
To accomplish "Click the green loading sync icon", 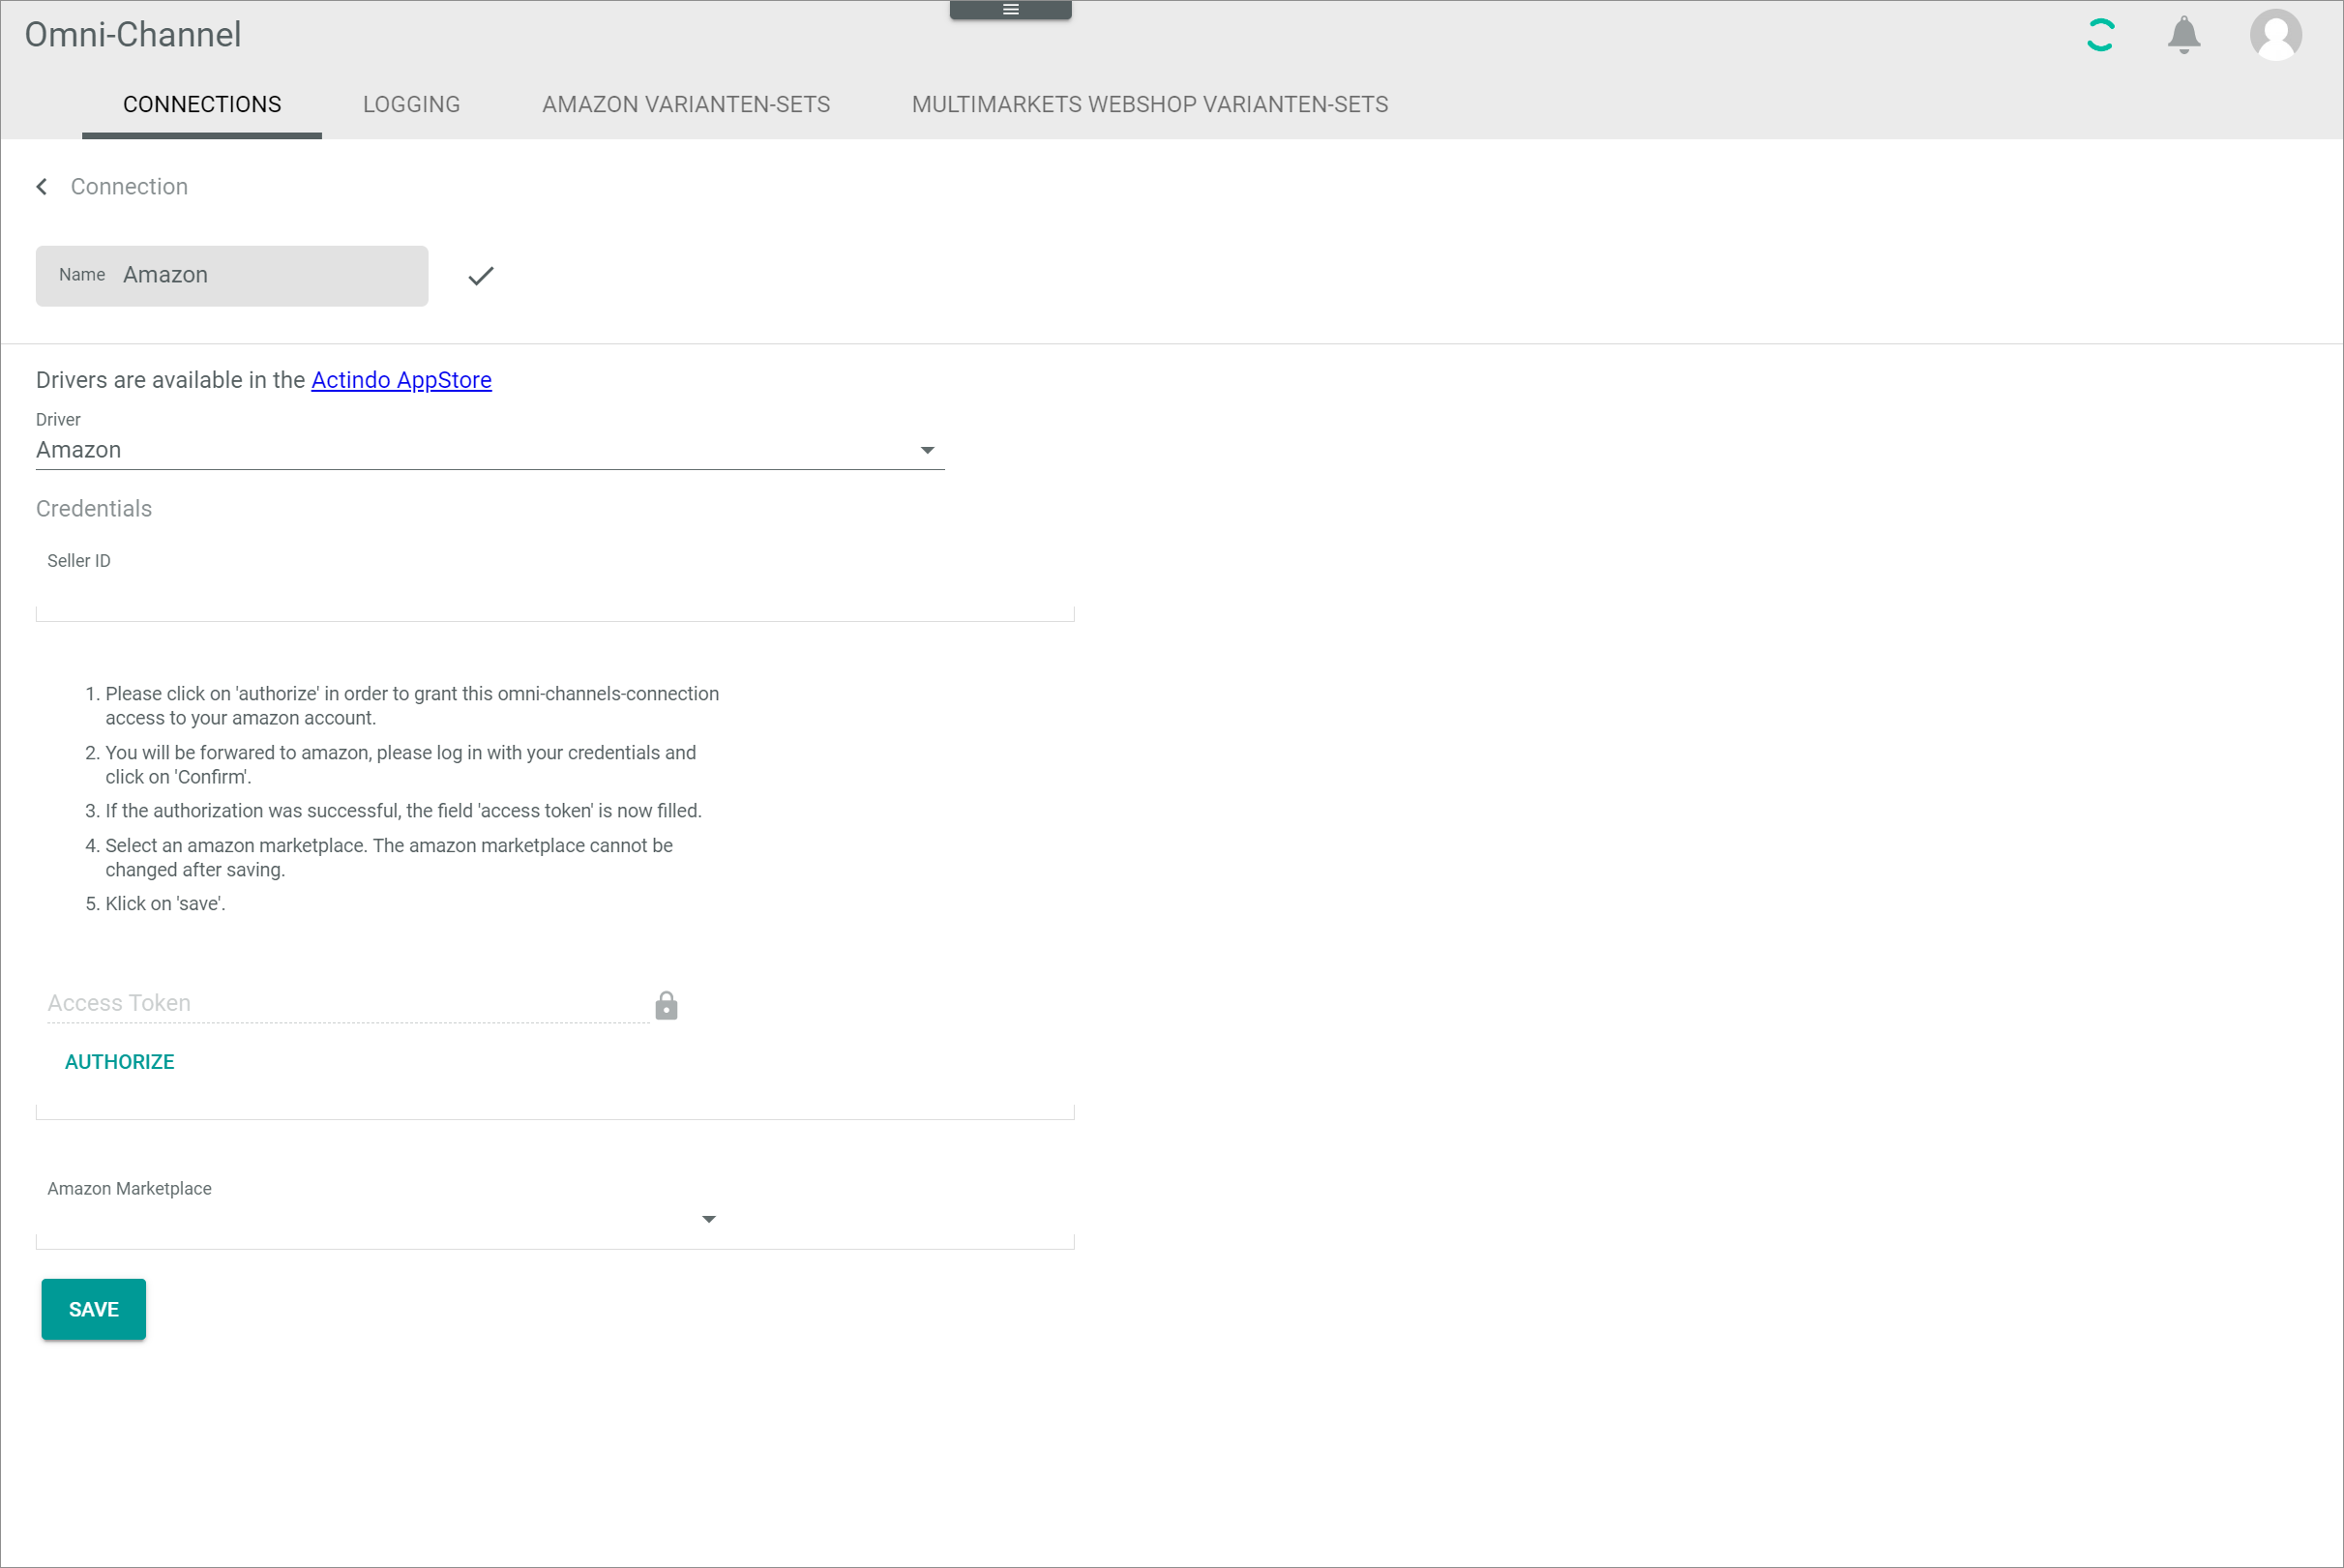I will pos(2100,35).
